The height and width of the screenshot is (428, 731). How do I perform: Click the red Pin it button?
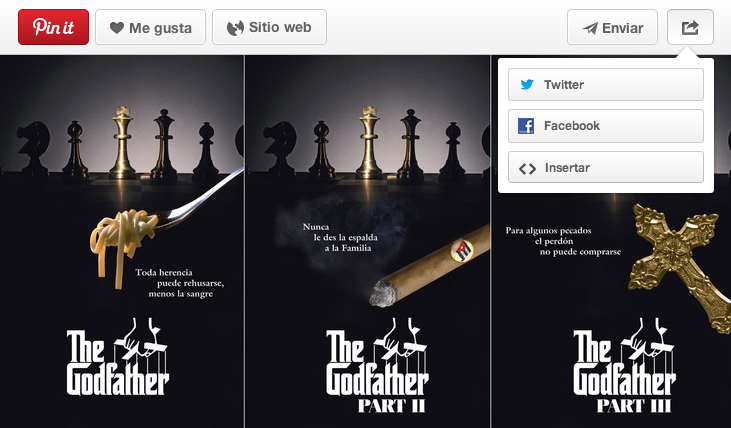[53, 27]
